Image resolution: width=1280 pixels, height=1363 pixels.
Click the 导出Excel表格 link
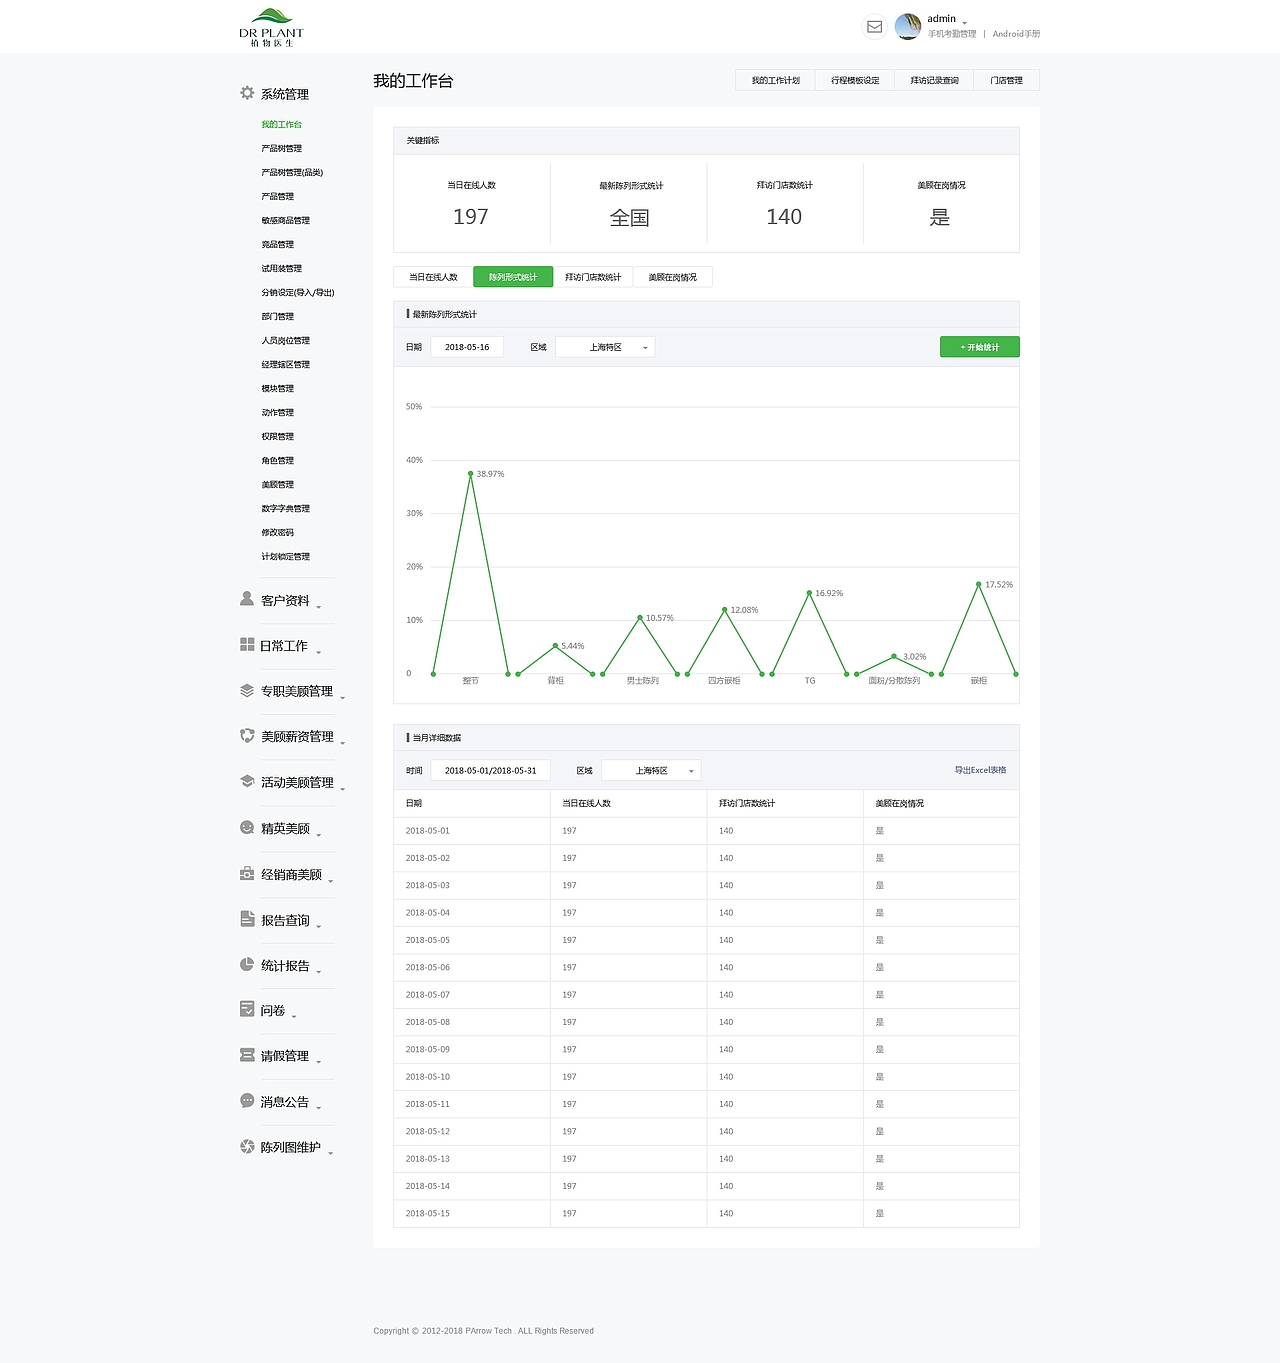click(x=980, y=770)
